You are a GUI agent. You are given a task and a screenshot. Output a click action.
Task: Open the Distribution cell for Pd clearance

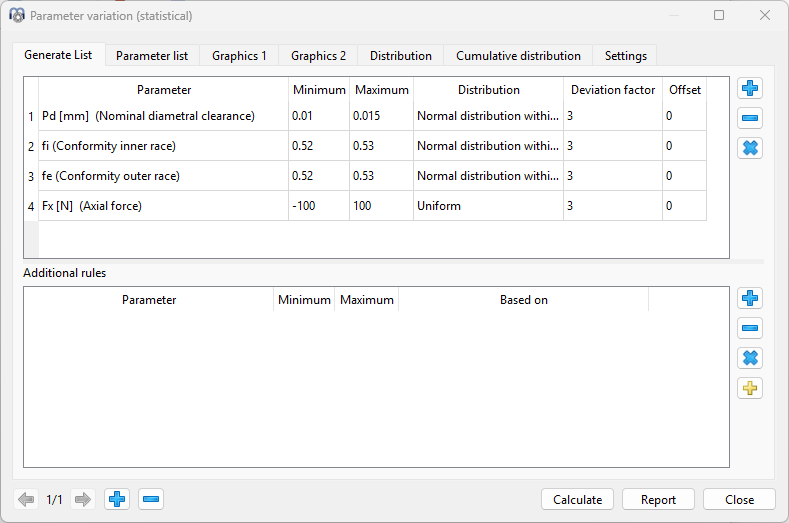pyautogui.click(x=488, y=116)
